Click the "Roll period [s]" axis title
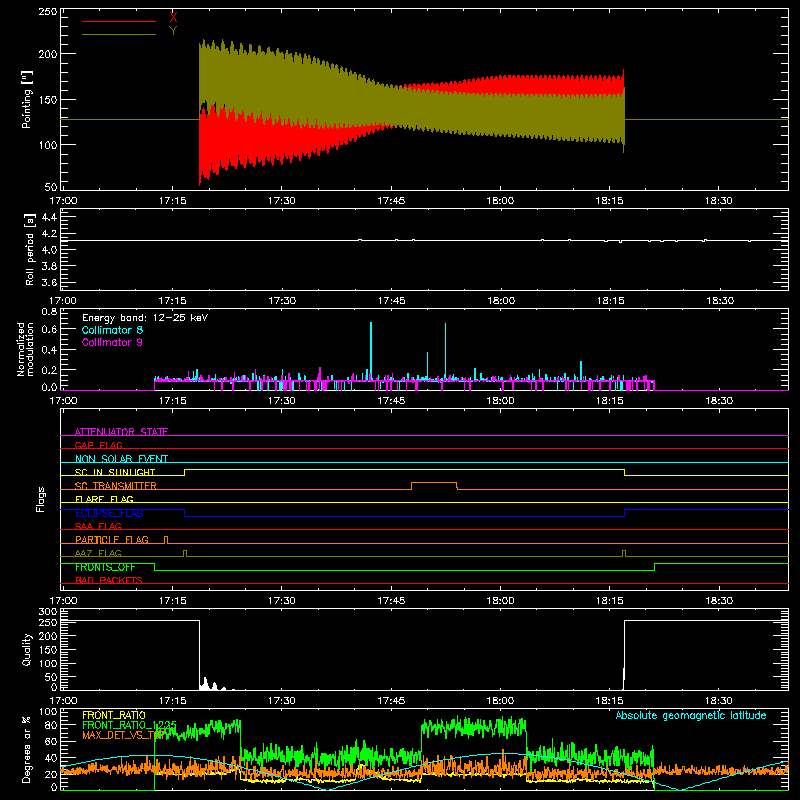Viewport: 800px width, 800px height. 30,249
